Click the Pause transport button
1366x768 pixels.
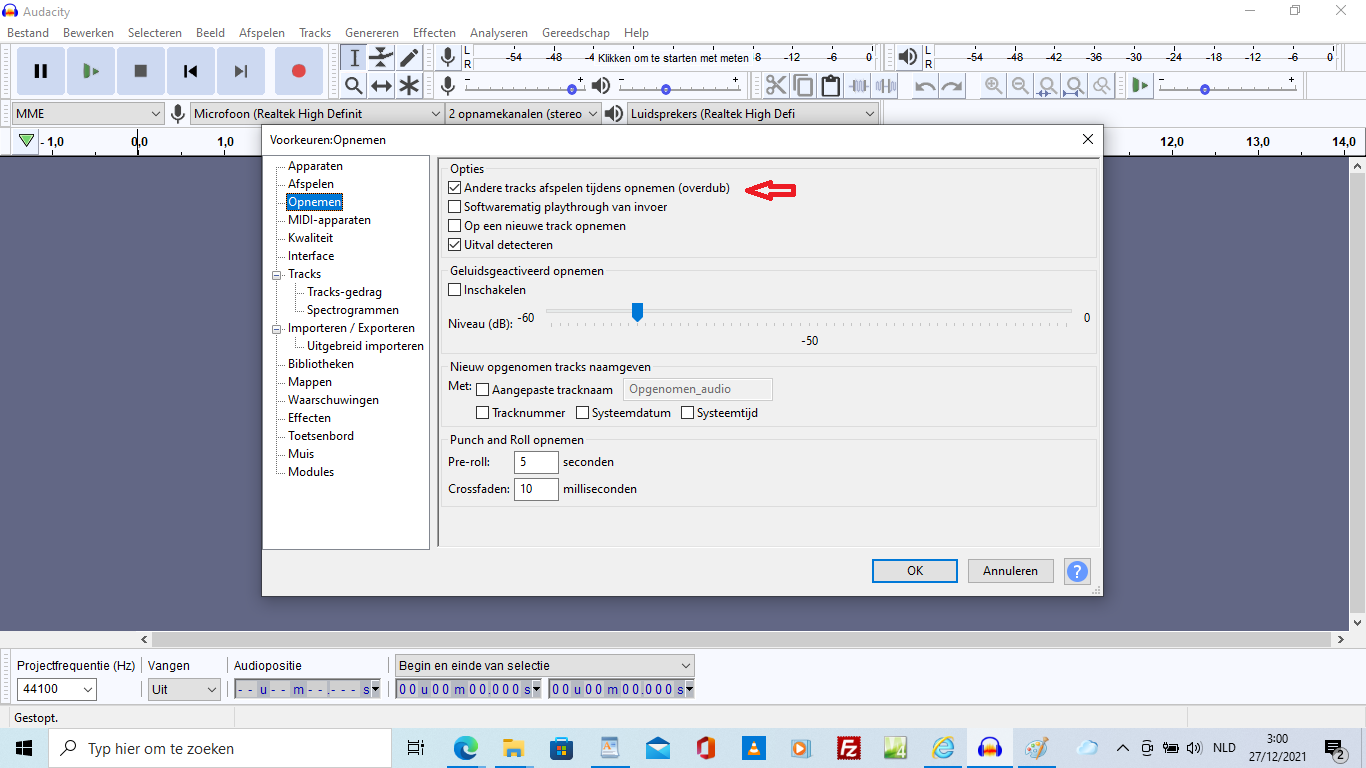point(41,71)
